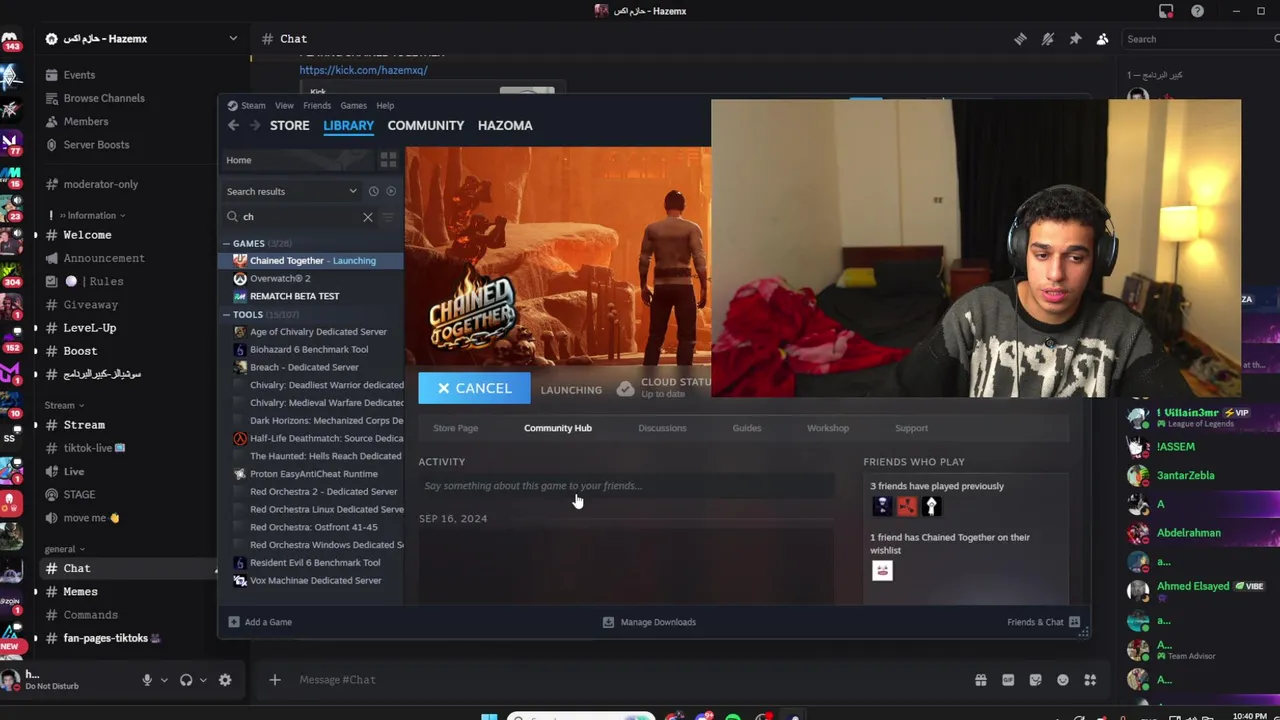This screenshot has height=720, width=1280.
Task: Deafen with the headphones icon
Action: pyautogui.click(x=186, y=680)
